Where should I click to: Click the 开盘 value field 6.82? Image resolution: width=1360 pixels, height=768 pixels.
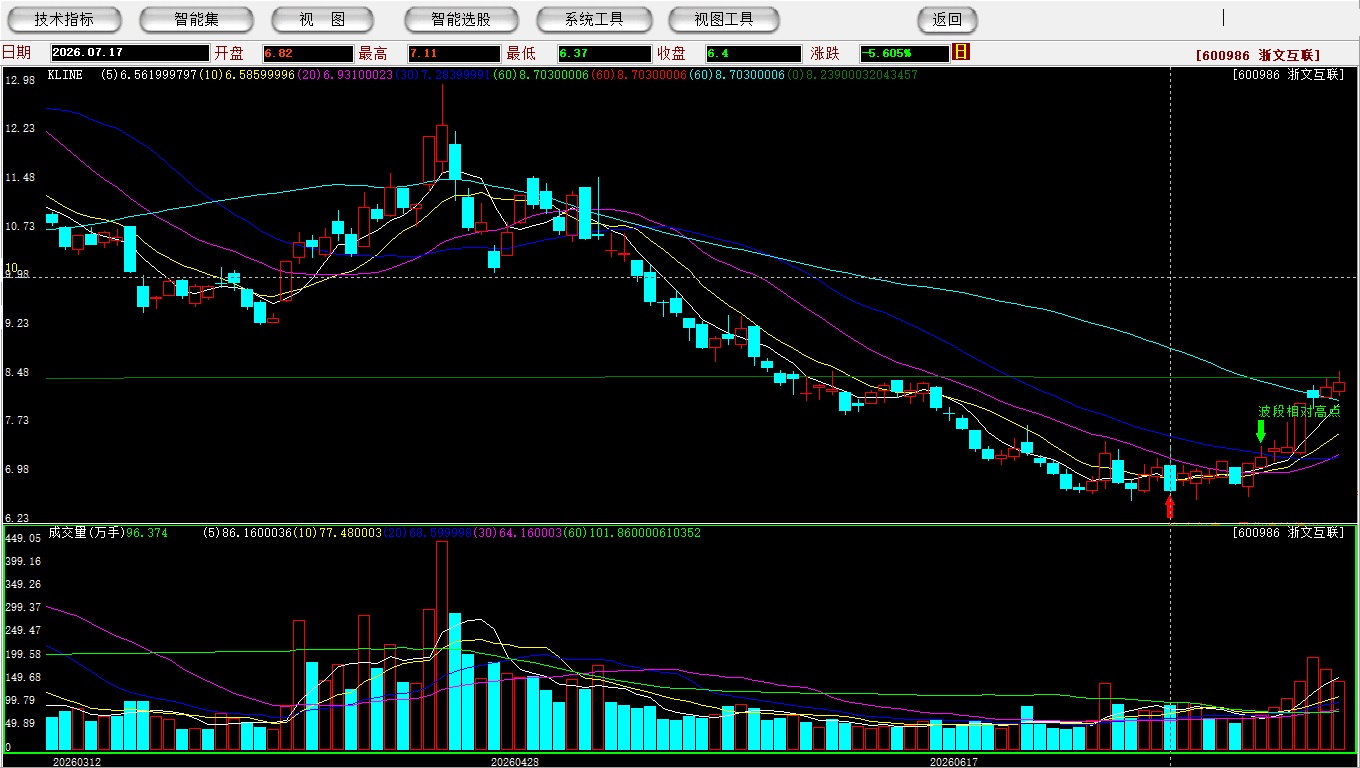(308, 53)
